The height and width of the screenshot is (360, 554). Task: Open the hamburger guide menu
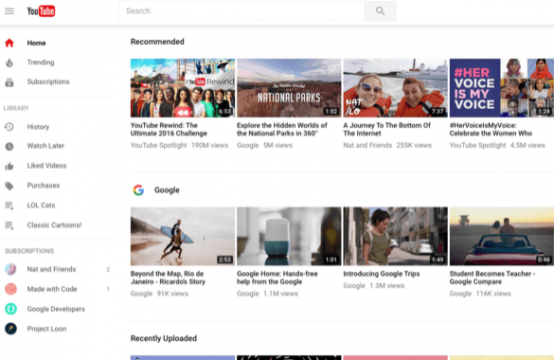click(10, 11)
